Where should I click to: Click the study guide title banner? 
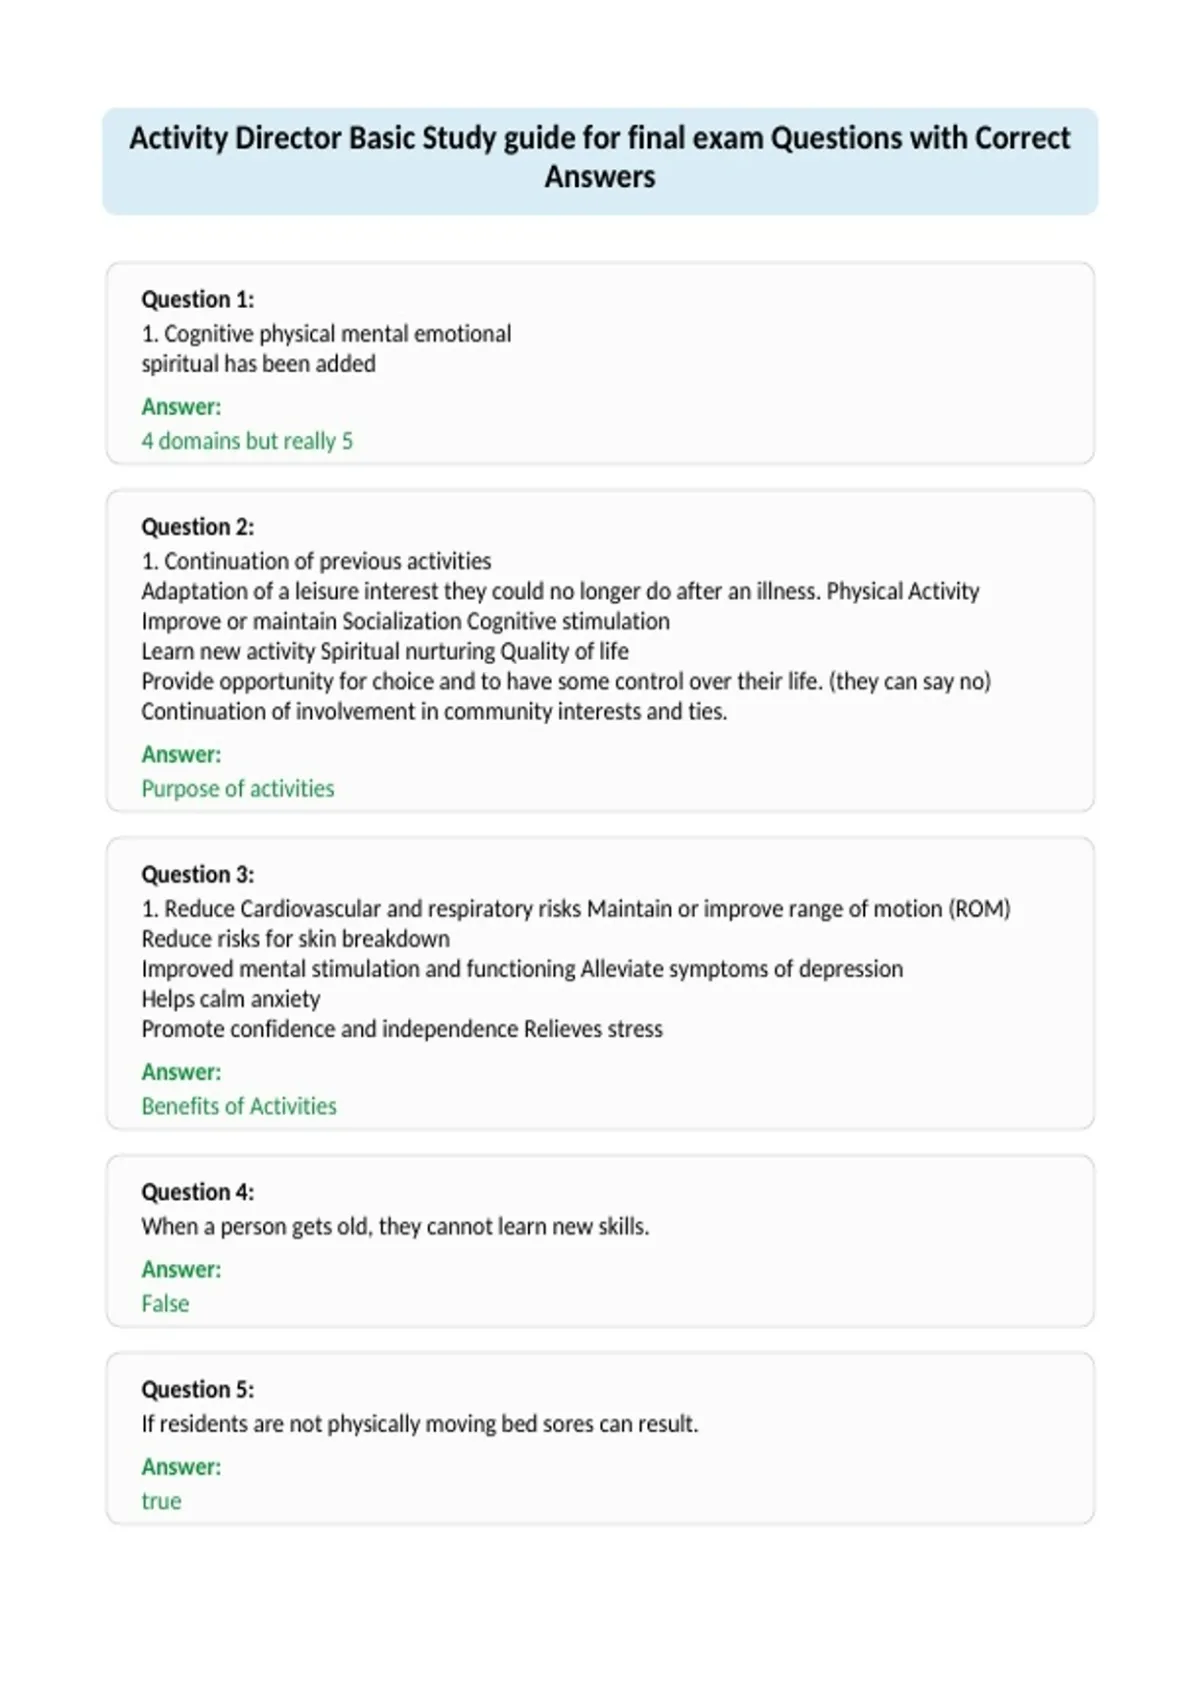600,161
